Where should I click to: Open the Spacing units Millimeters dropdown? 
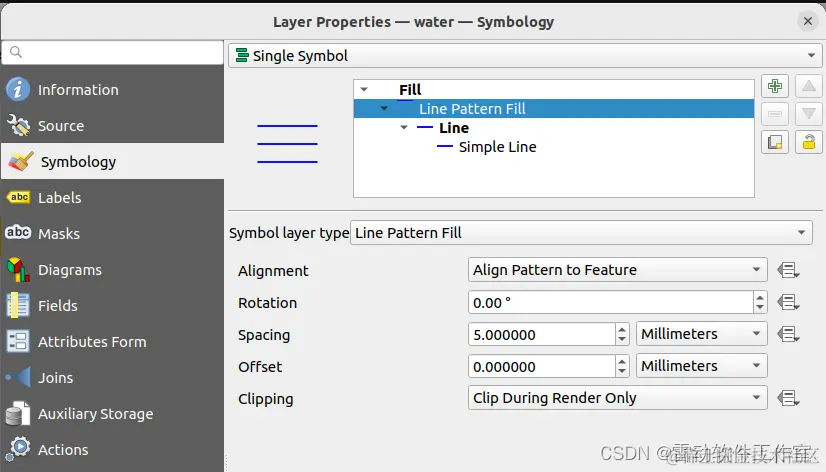coord(701,333)
